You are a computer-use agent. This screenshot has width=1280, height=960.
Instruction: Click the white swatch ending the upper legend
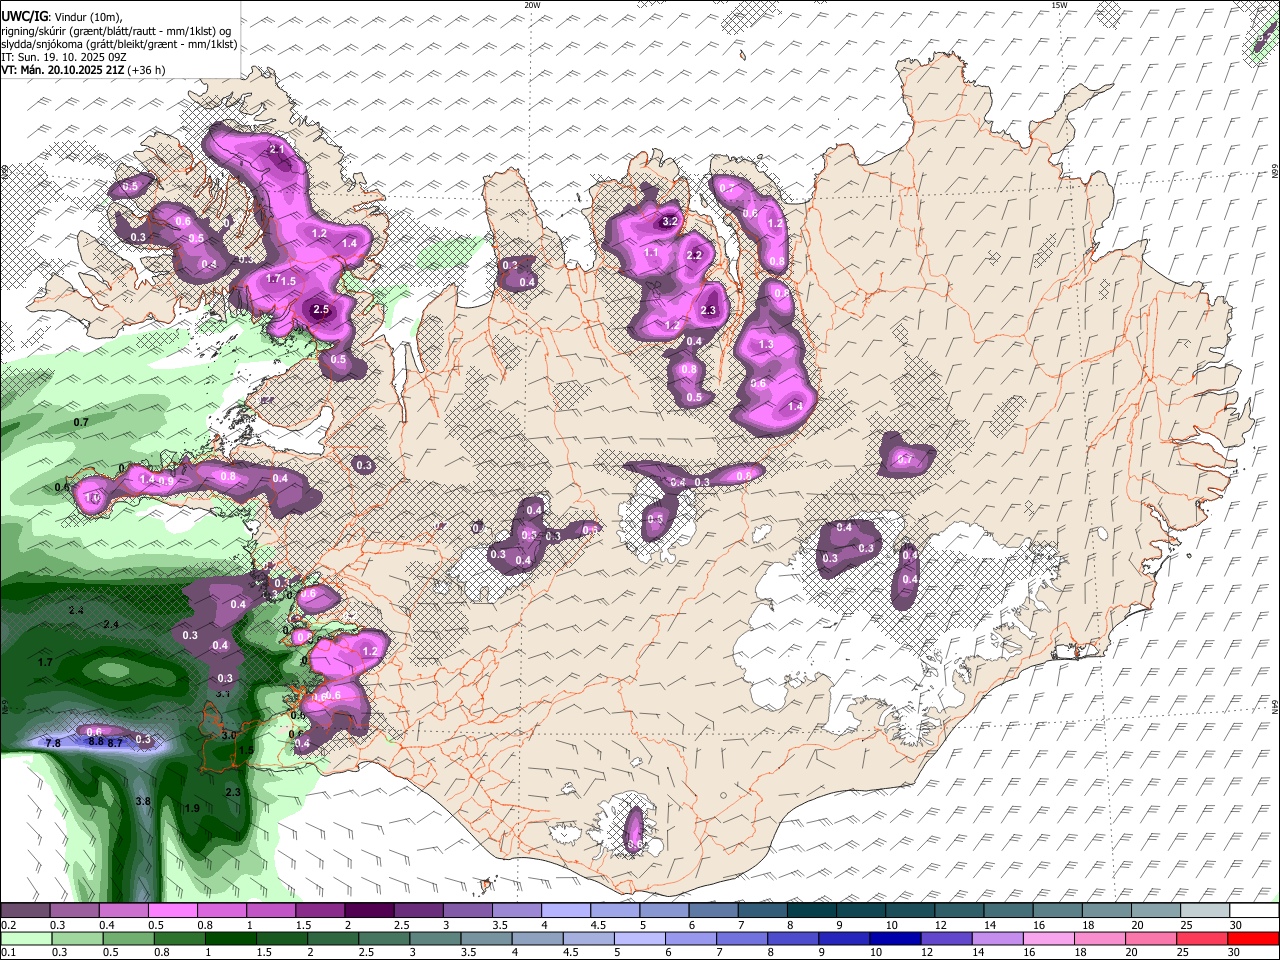(x=1253, y=910)
